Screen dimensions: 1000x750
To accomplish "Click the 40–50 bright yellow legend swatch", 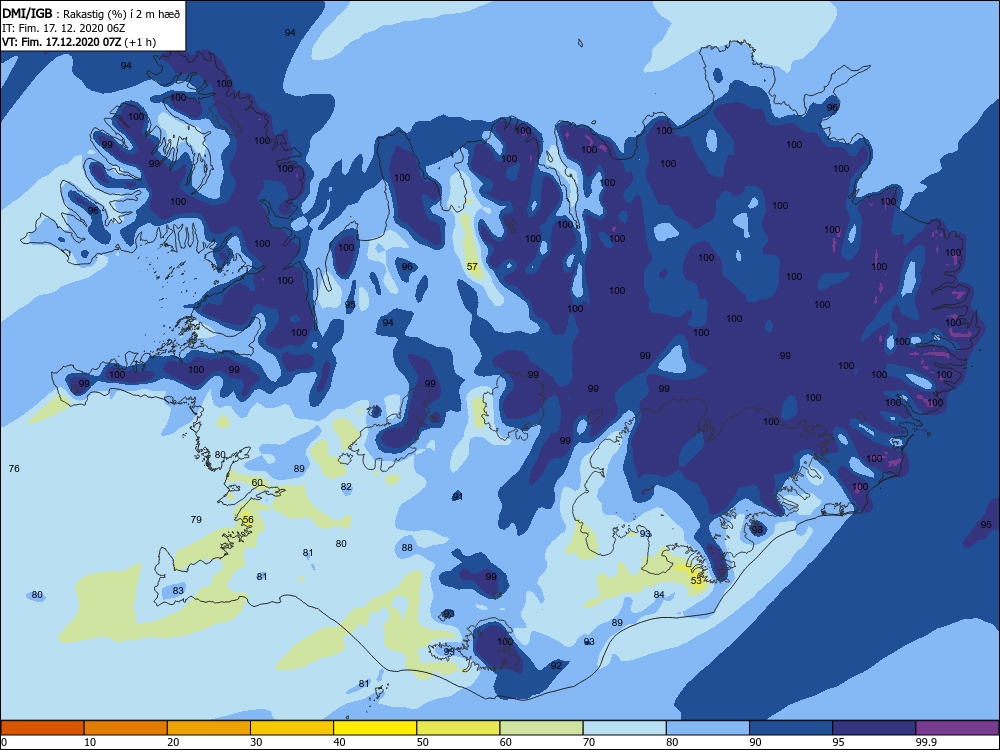I will tap(375, 728).
